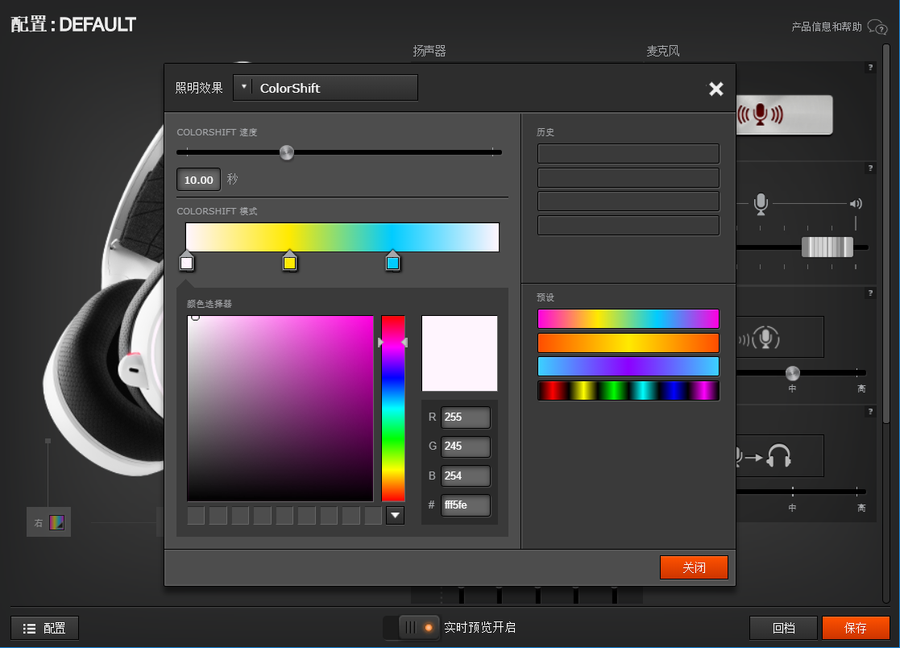Viewport: 900px width, 648px height.
Task: Click the ColorShift speed slider handle
Action: [287, 153]
